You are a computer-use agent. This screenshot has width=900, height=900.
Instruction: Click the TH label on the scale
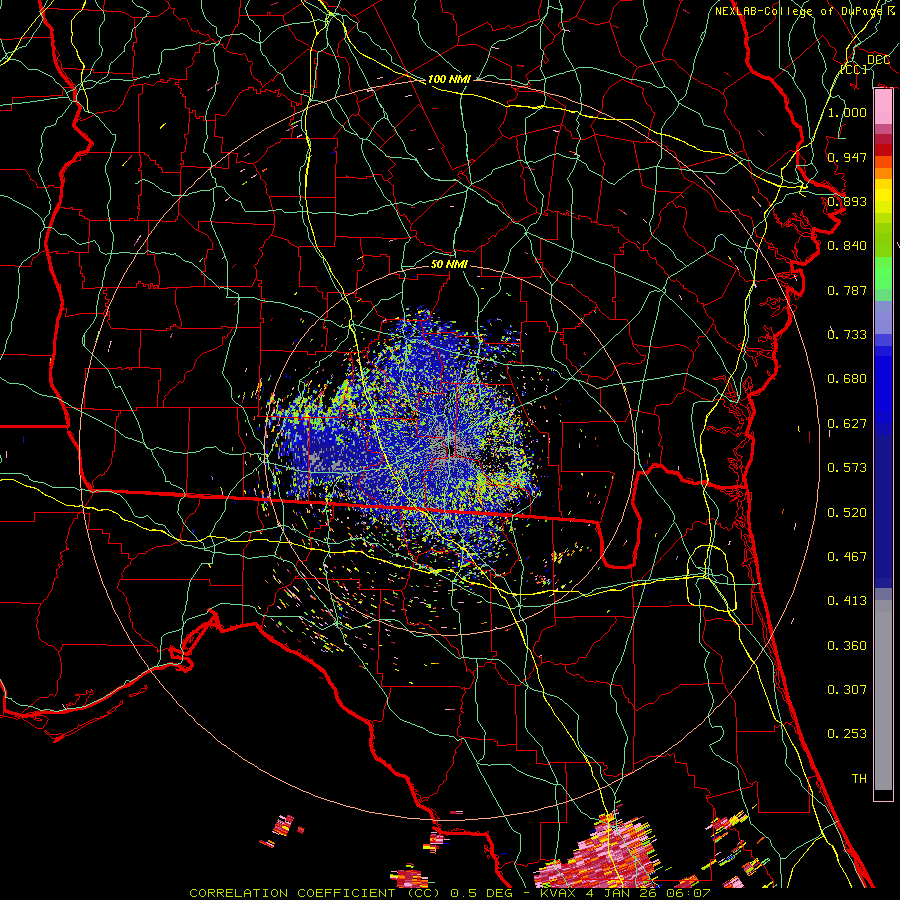click(859, 779)
